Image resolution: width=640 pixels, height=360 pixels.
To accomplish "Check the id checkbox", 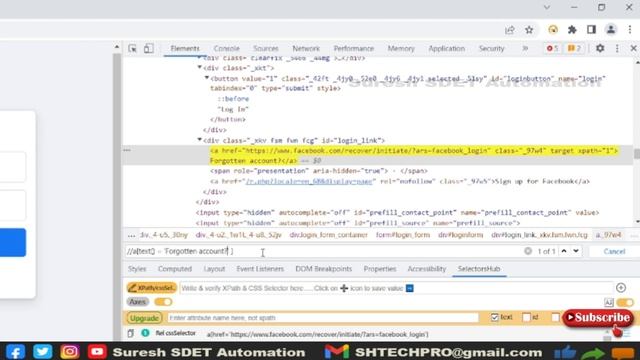I will tap(526, 317).
